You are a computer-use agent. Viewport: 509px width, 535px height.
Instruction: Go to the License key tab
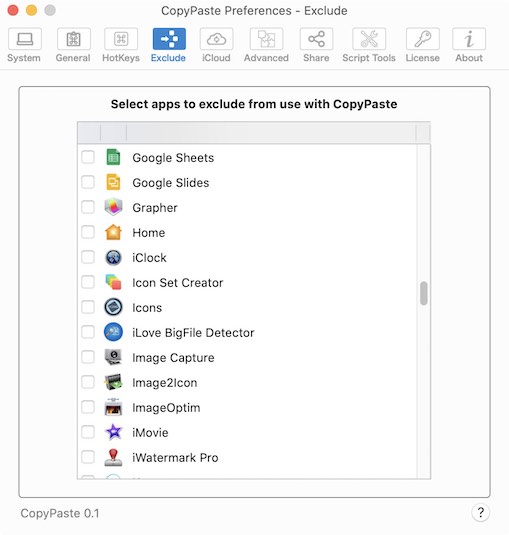(x=422, y=45)
